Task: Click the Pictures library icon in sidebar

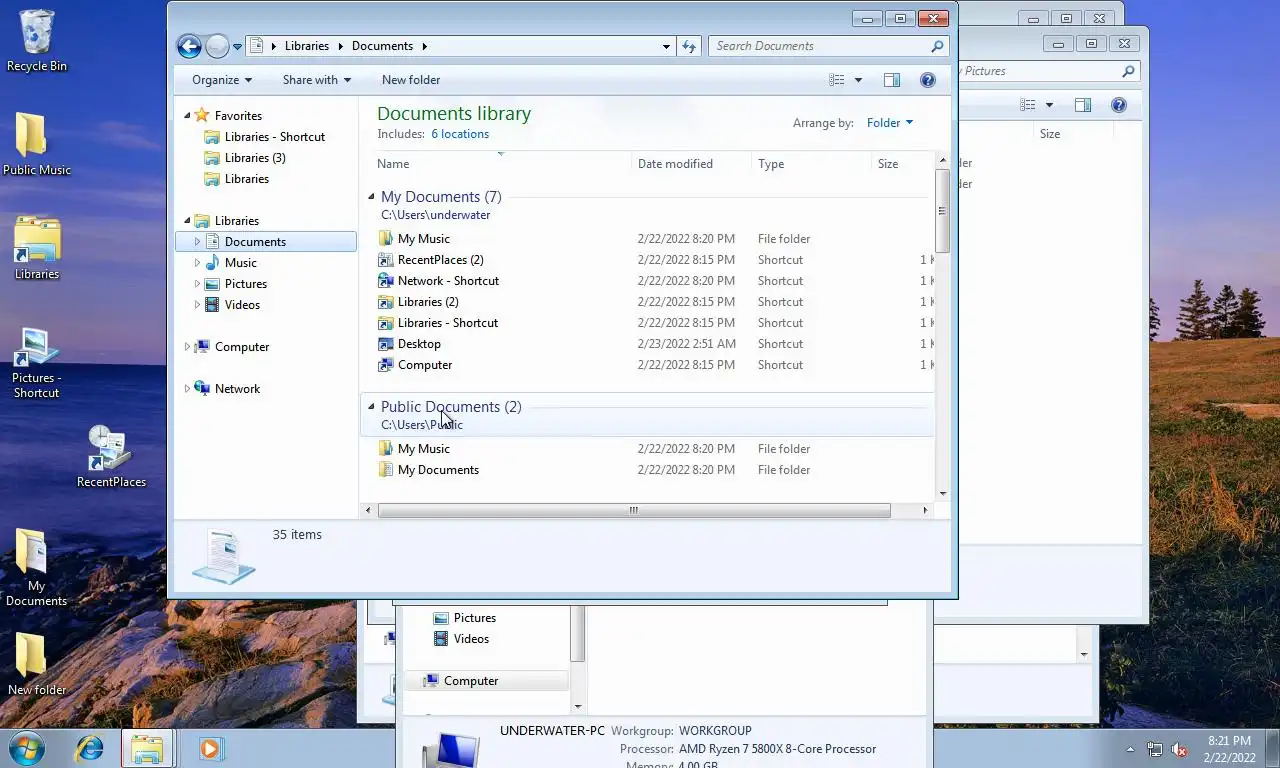Action: coord(212,283)
